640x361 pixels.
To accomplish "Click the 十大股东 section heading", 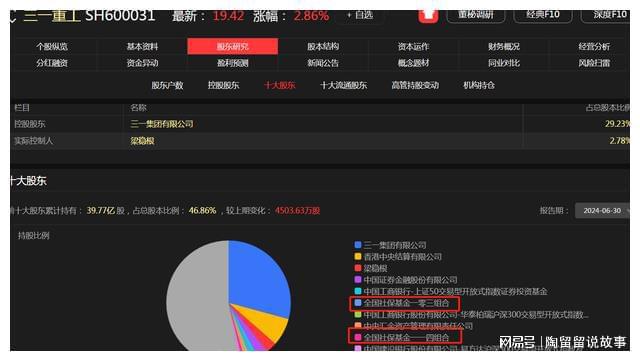I will click(x=28, y=181).
